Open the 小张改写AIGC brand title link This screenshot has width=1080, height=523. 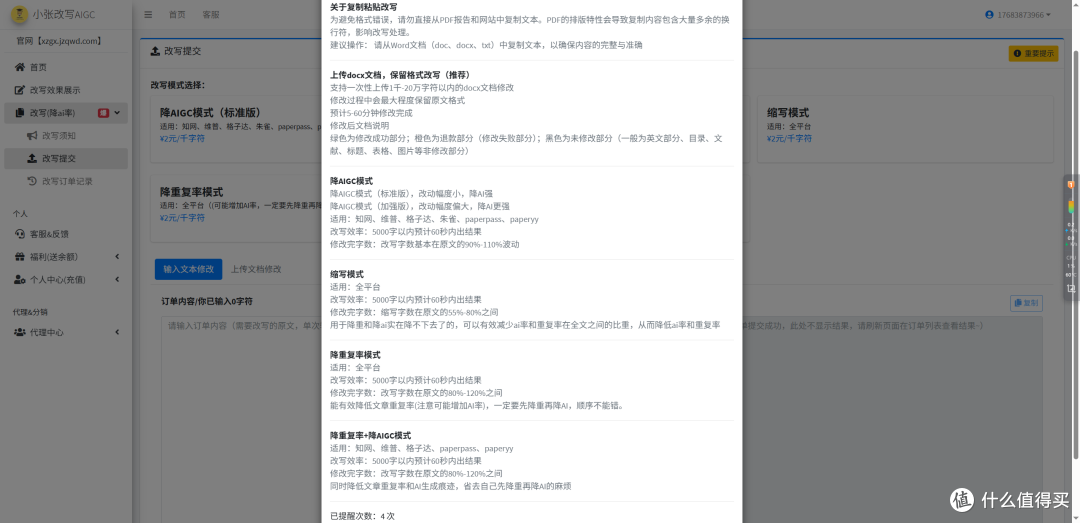[x=65, y=14]
